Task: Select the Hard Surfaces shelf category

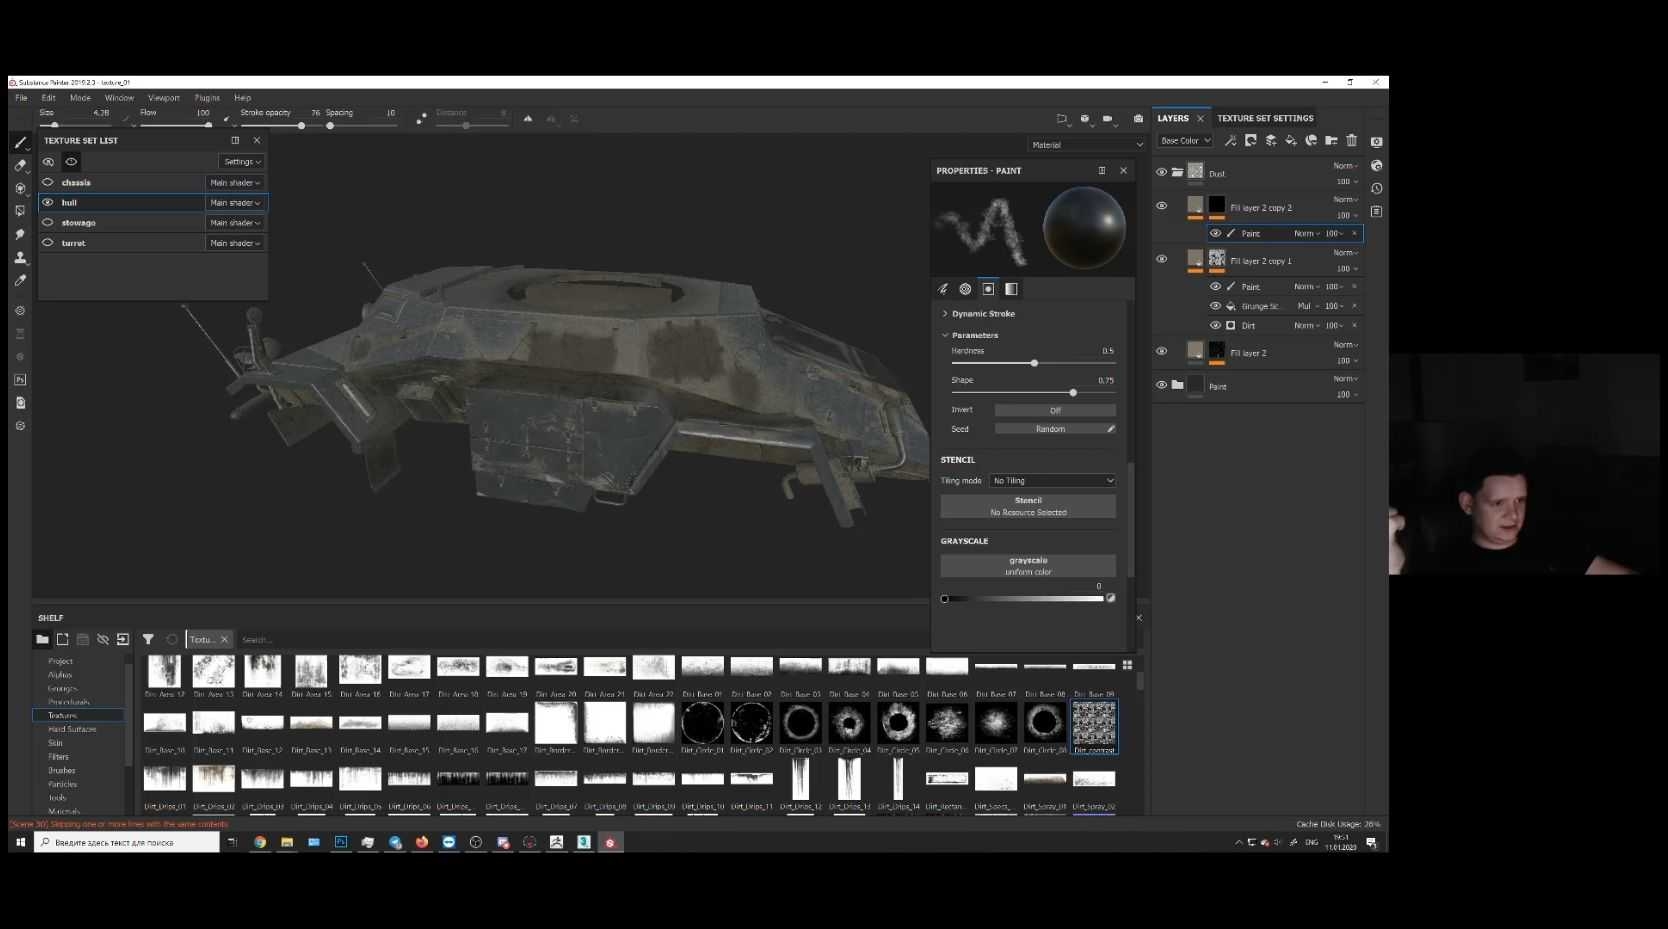Action: [72, 729]
